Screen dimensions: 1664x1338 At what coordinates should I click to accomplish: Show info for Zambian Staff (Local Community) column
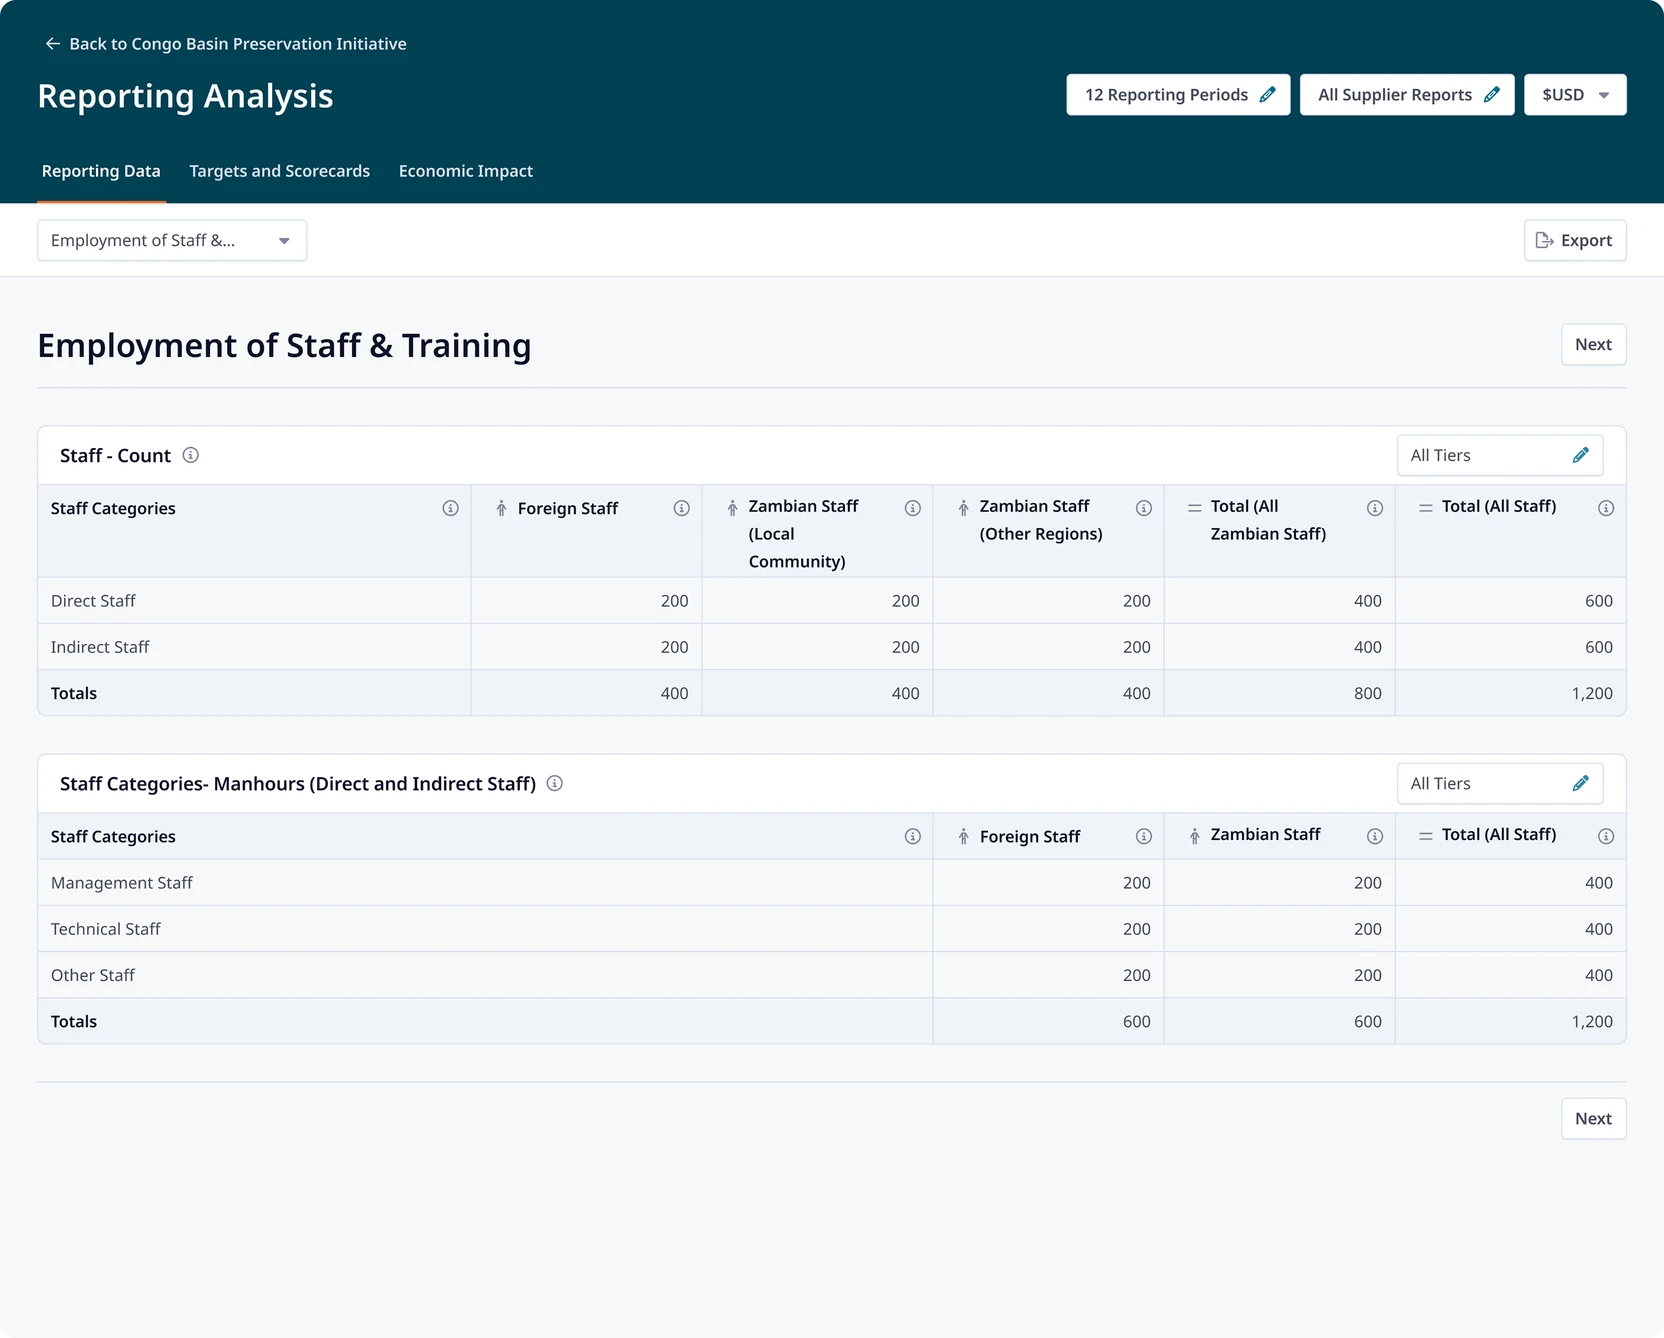click(913, 508)
